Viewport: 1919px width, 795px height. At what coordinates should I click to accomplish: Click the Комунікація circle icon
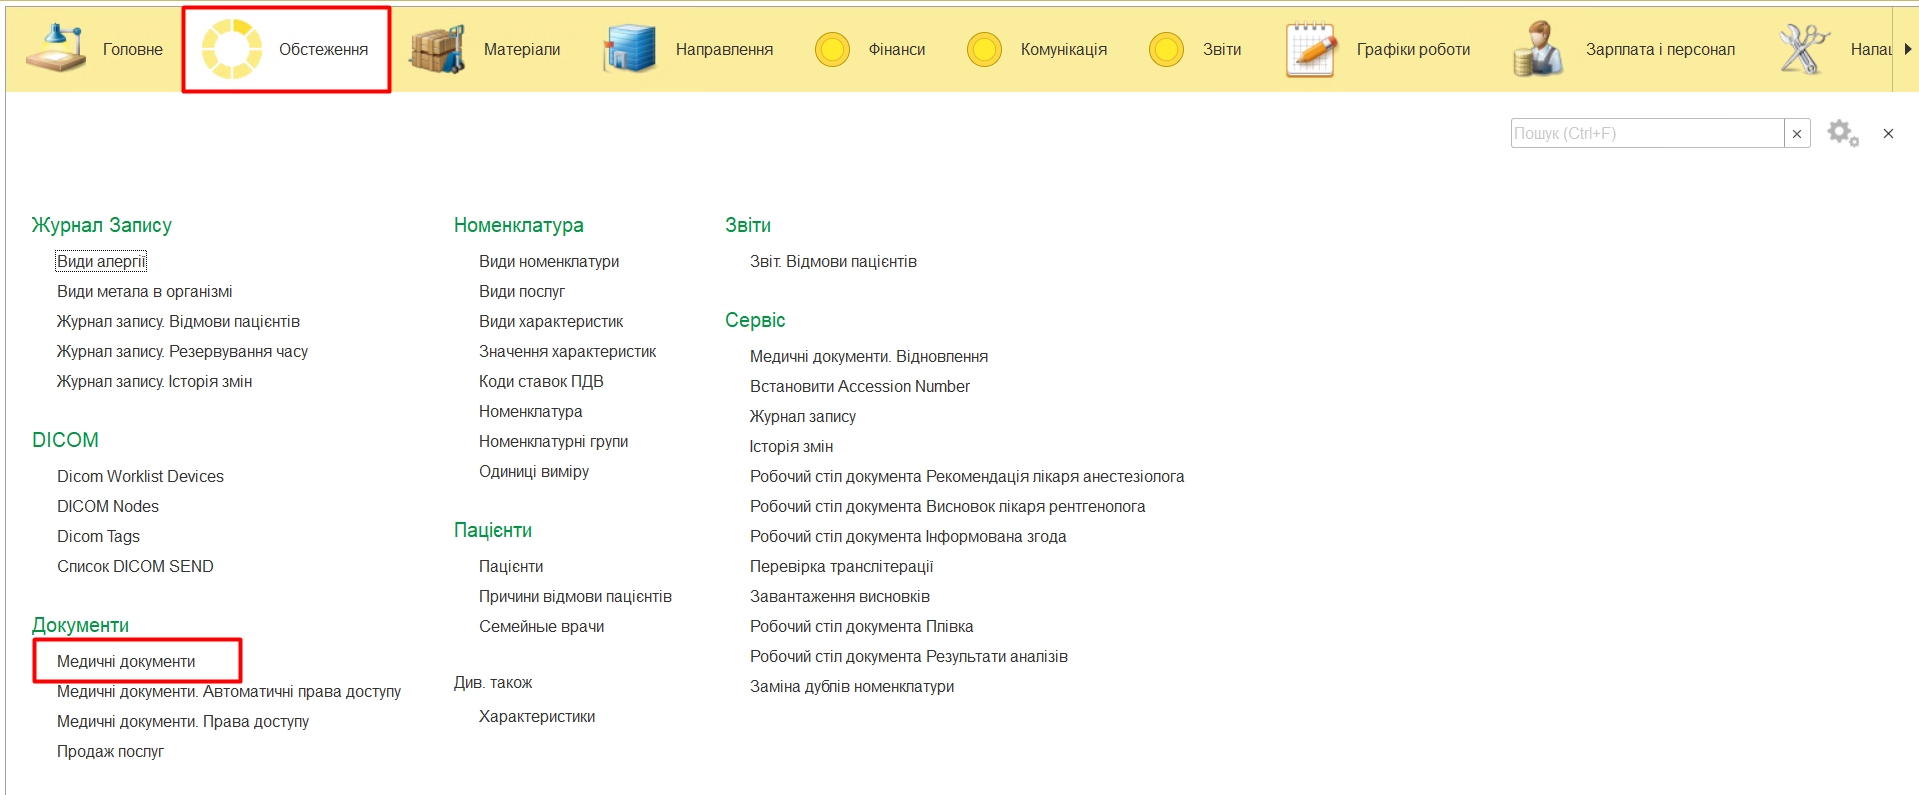click(x=984, y=49)
